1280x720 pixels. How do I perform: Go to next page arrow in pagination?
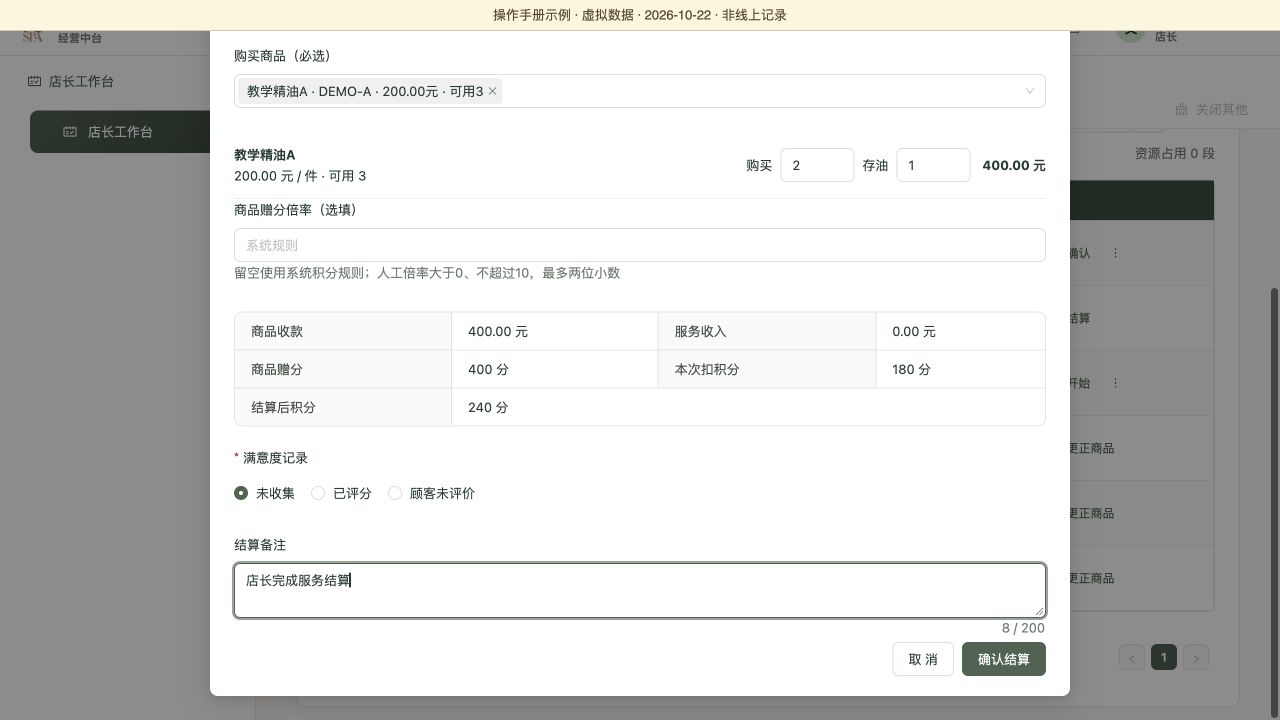click(1196, 657)
